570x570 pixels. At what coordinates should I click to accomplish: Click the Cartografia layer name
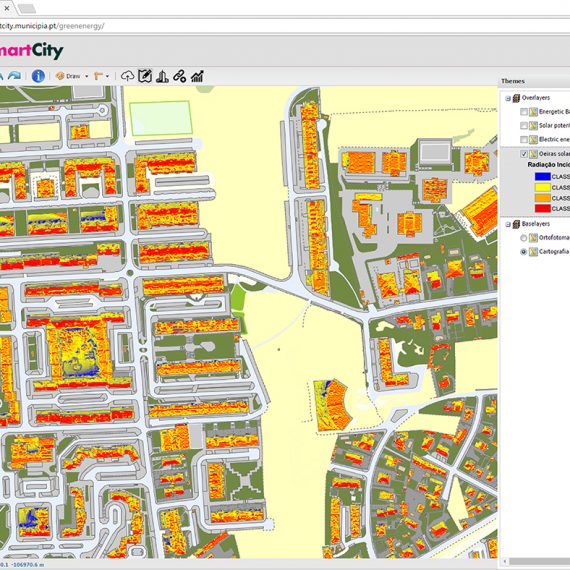pyautogui.click(x=554, y=252)
